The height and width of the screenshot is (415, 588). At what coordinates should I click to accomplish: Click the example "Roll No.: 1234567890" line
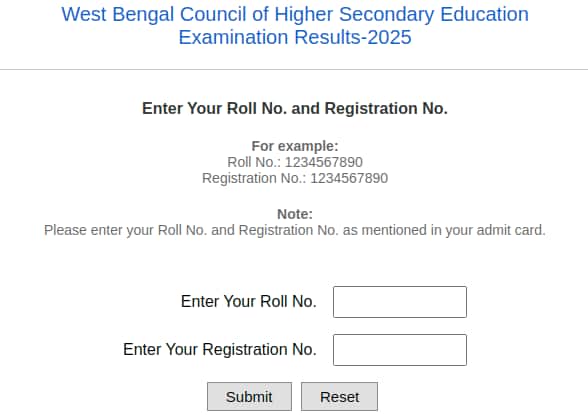[x=295, y=162]
